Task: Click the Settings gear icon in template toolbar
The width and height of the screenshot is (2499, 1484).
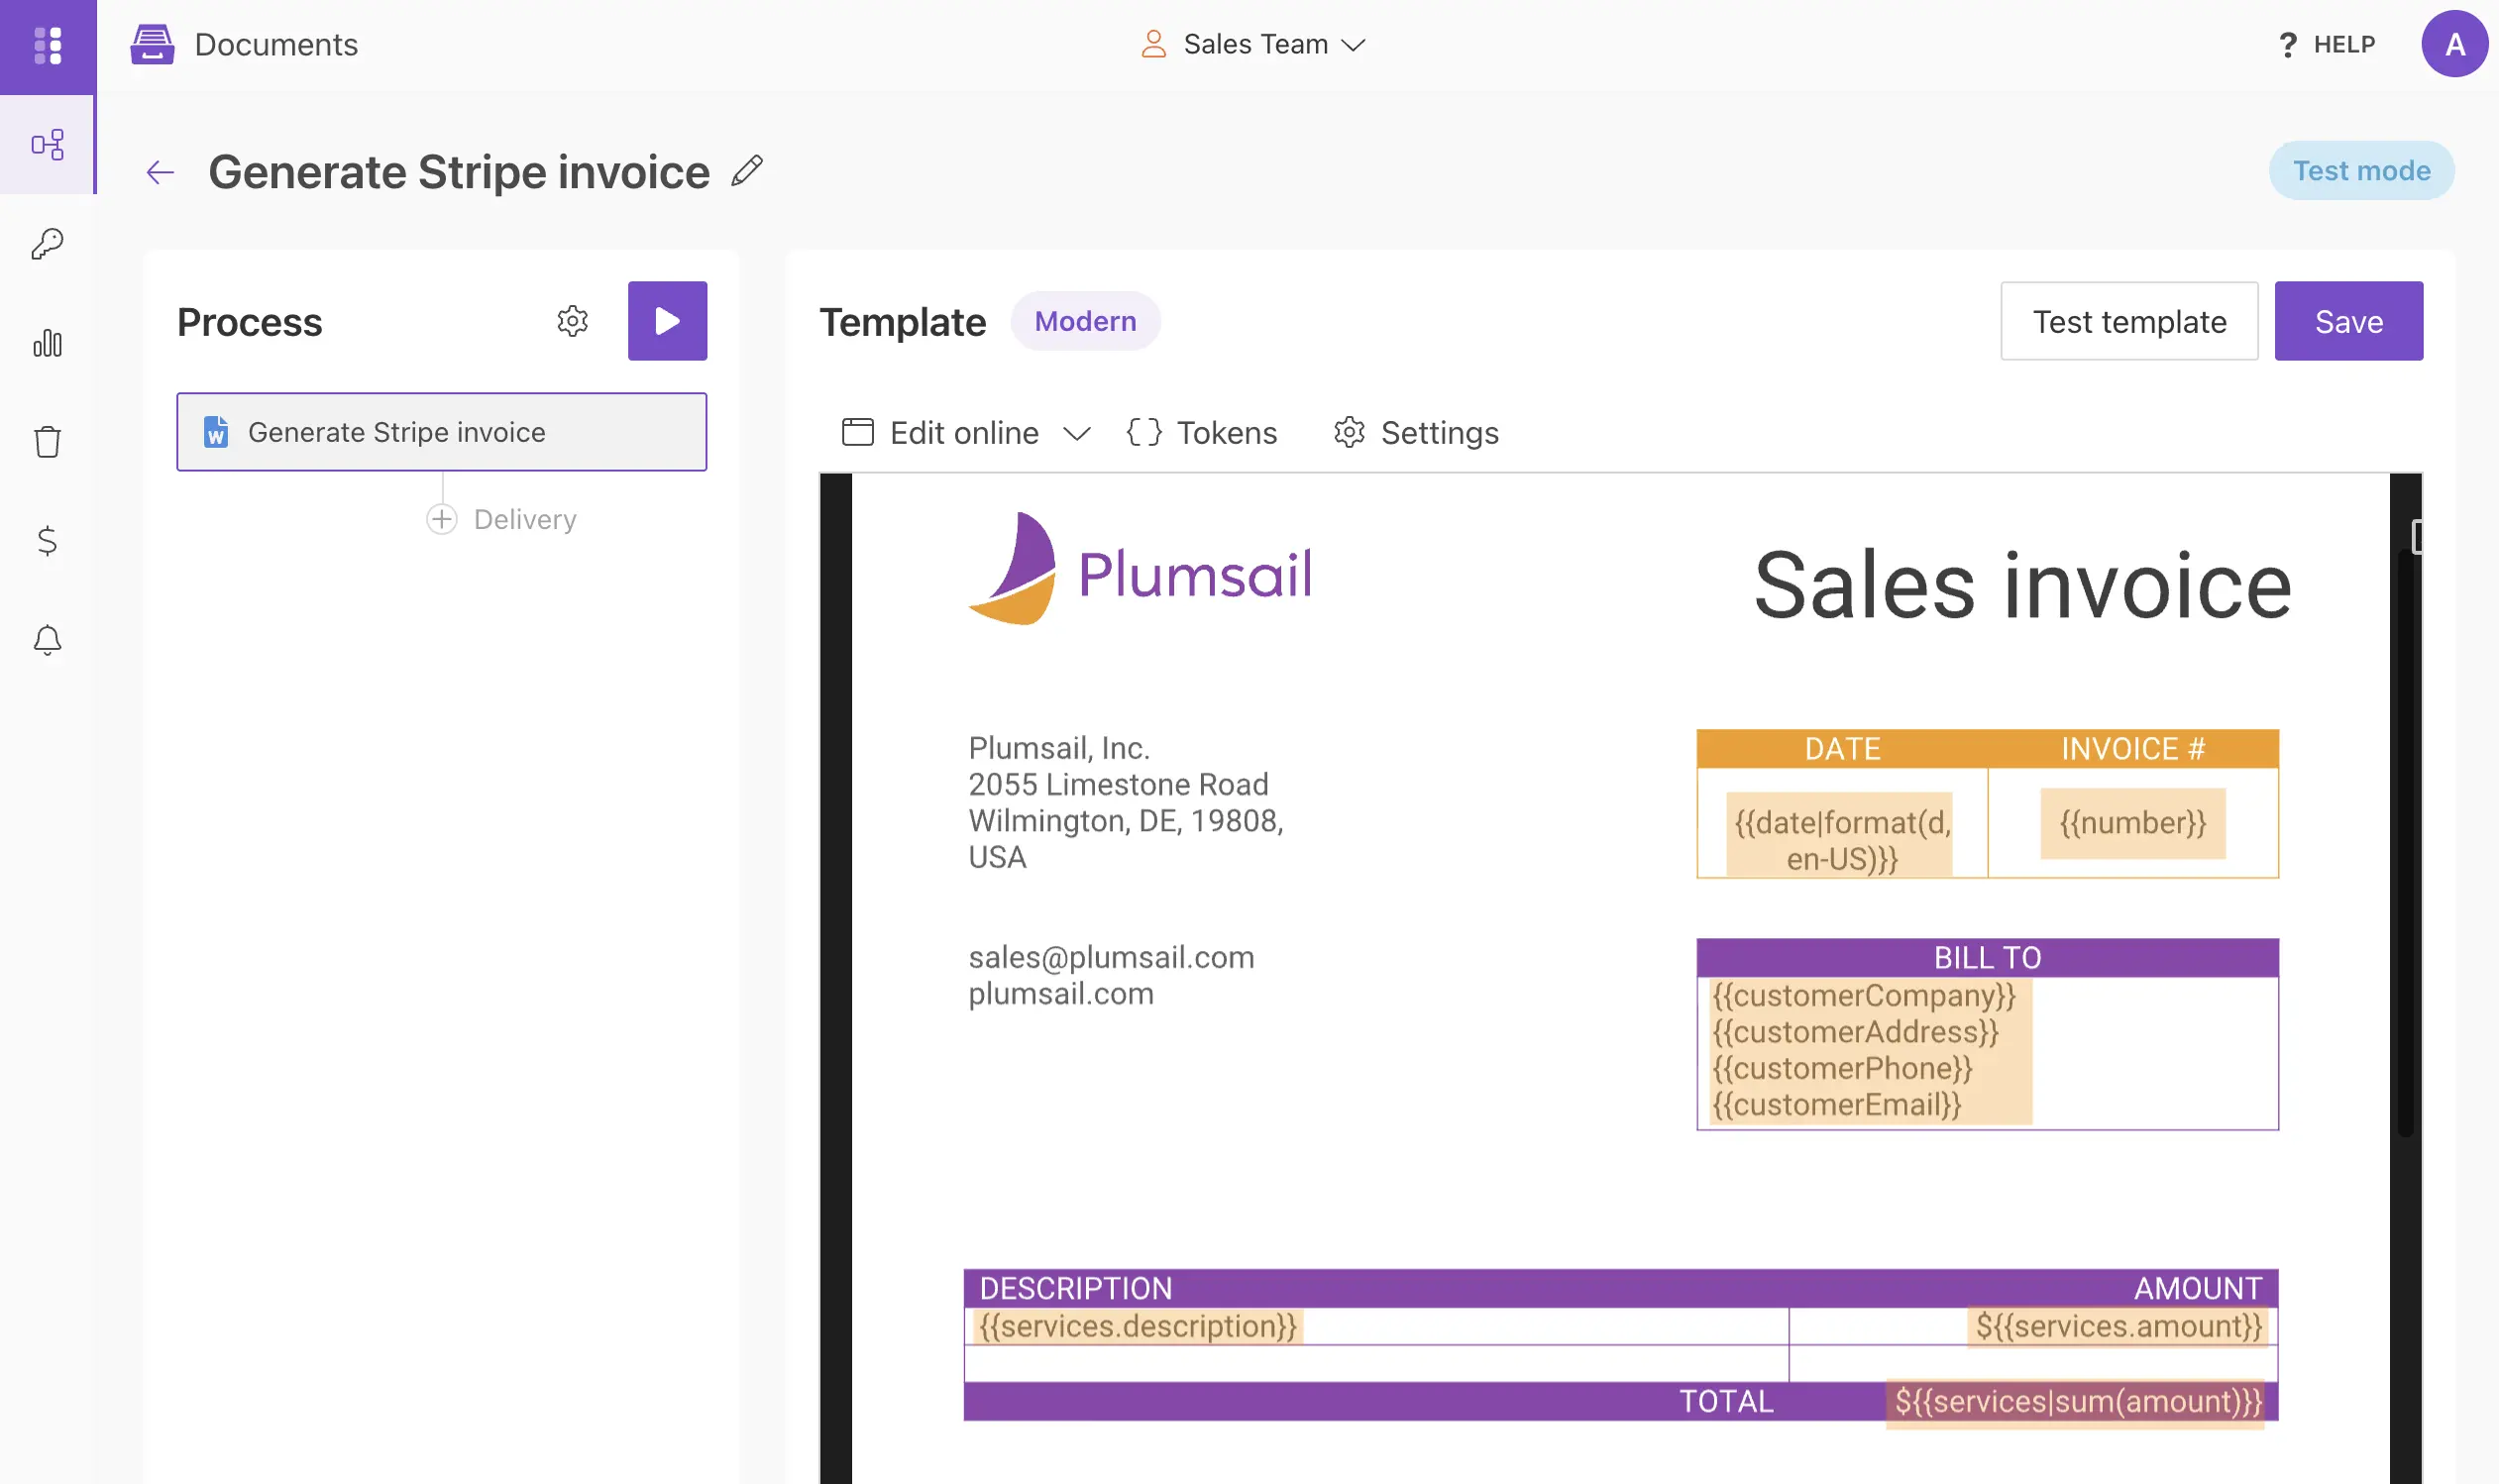Action: click(x=1350, y=432)
